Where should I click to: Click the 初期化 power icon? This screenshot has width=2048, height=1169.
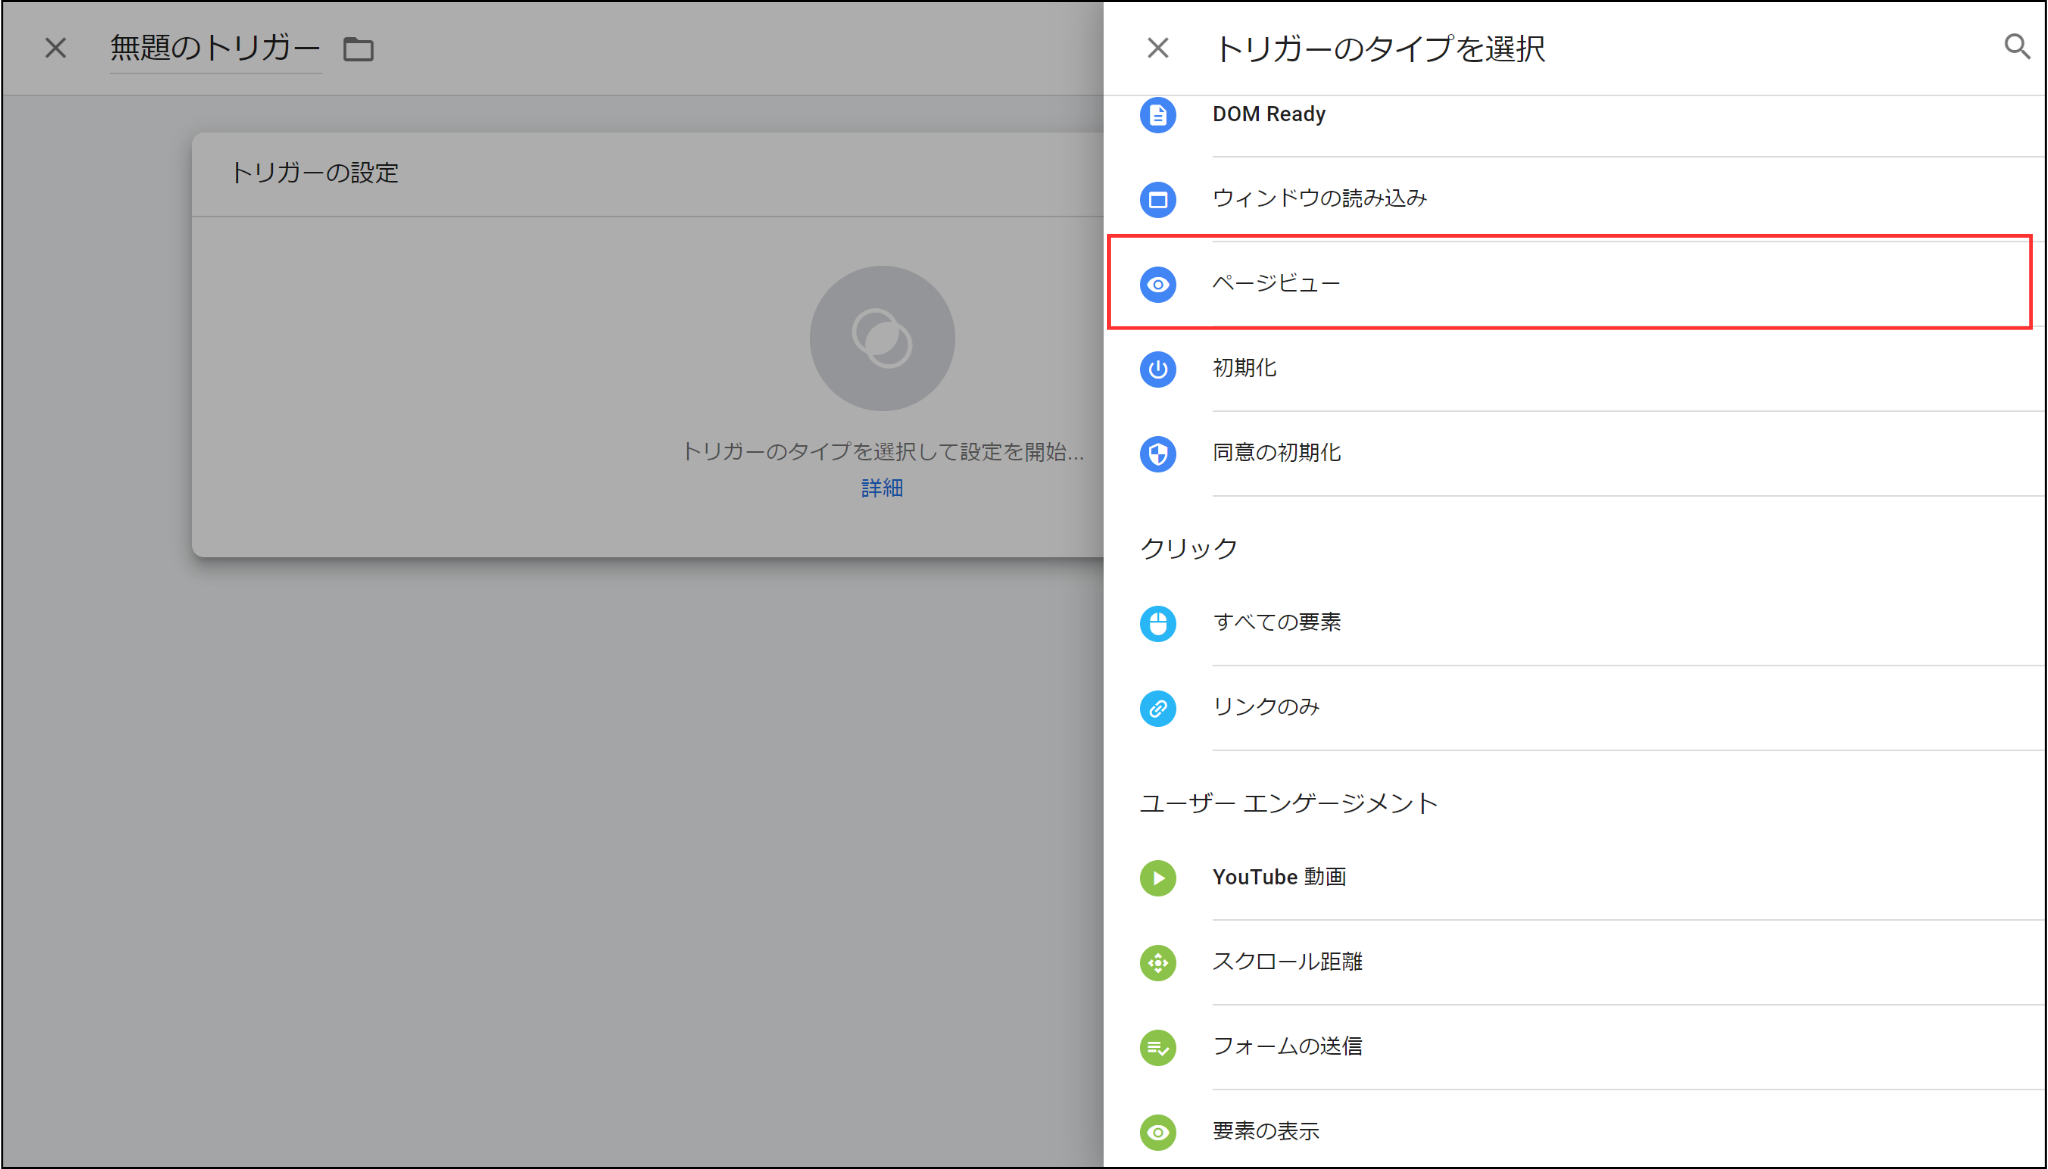coord(1158,369)
